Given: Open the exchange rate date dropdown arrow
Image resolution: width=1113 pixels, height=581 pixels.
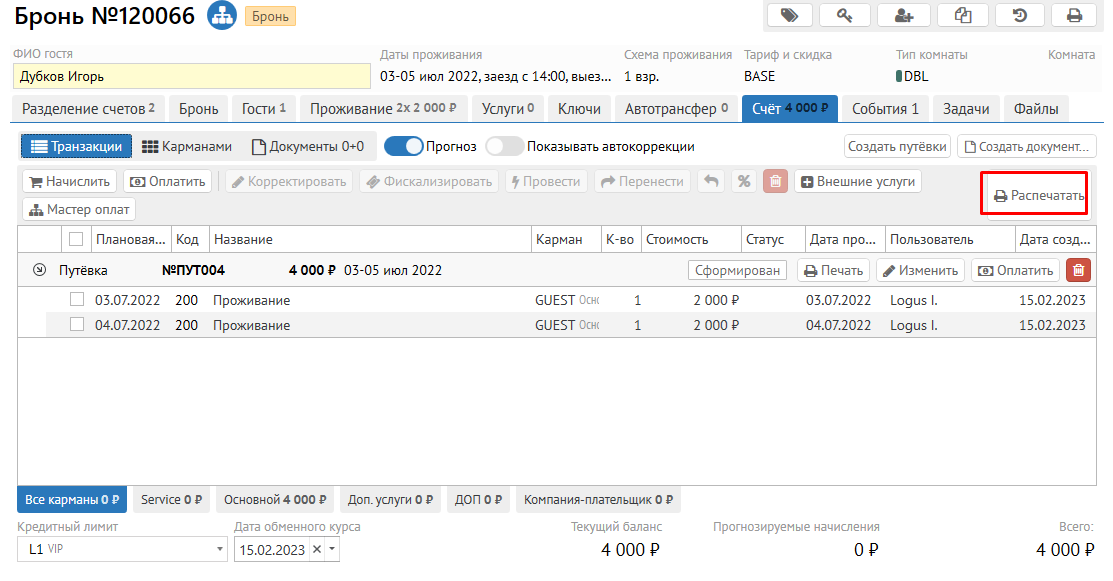Looking at the screenshot, I should click(333, 549).
